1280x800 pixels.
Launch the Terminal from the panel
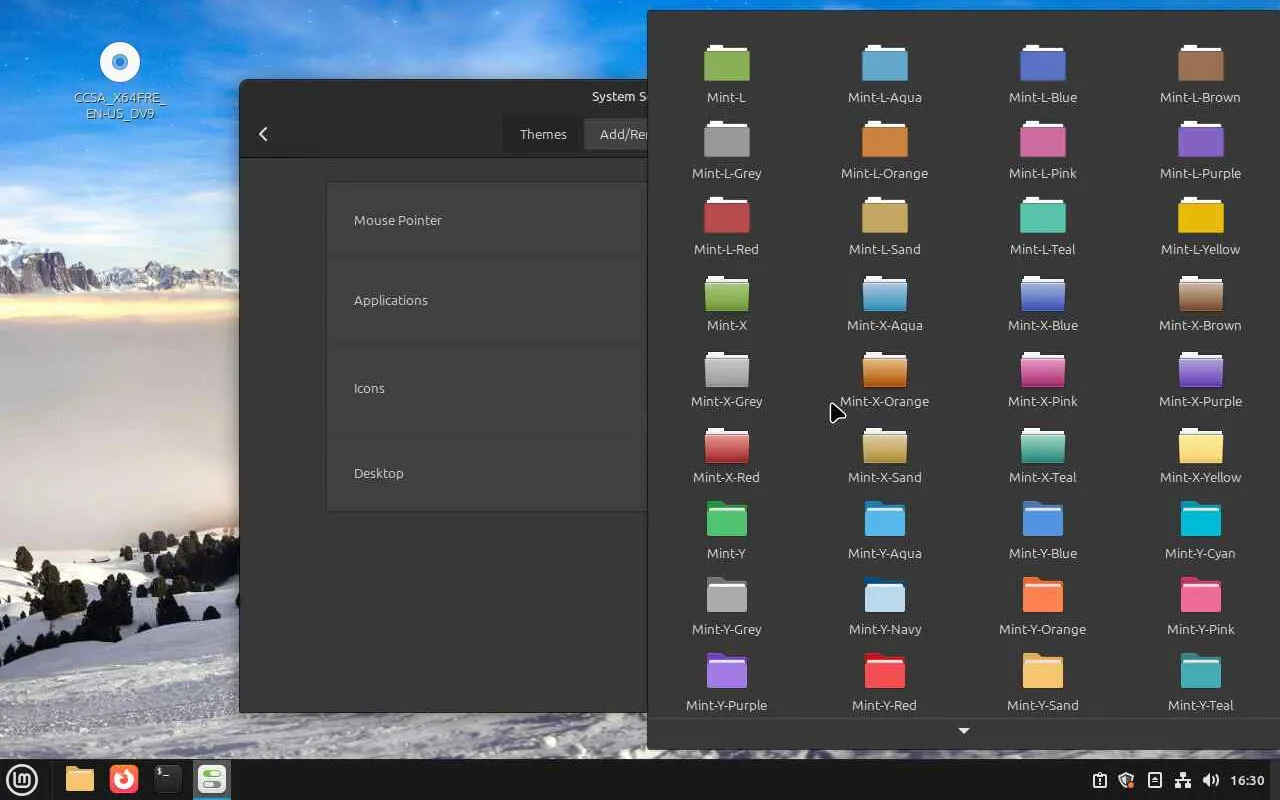(x=168, y=780)
